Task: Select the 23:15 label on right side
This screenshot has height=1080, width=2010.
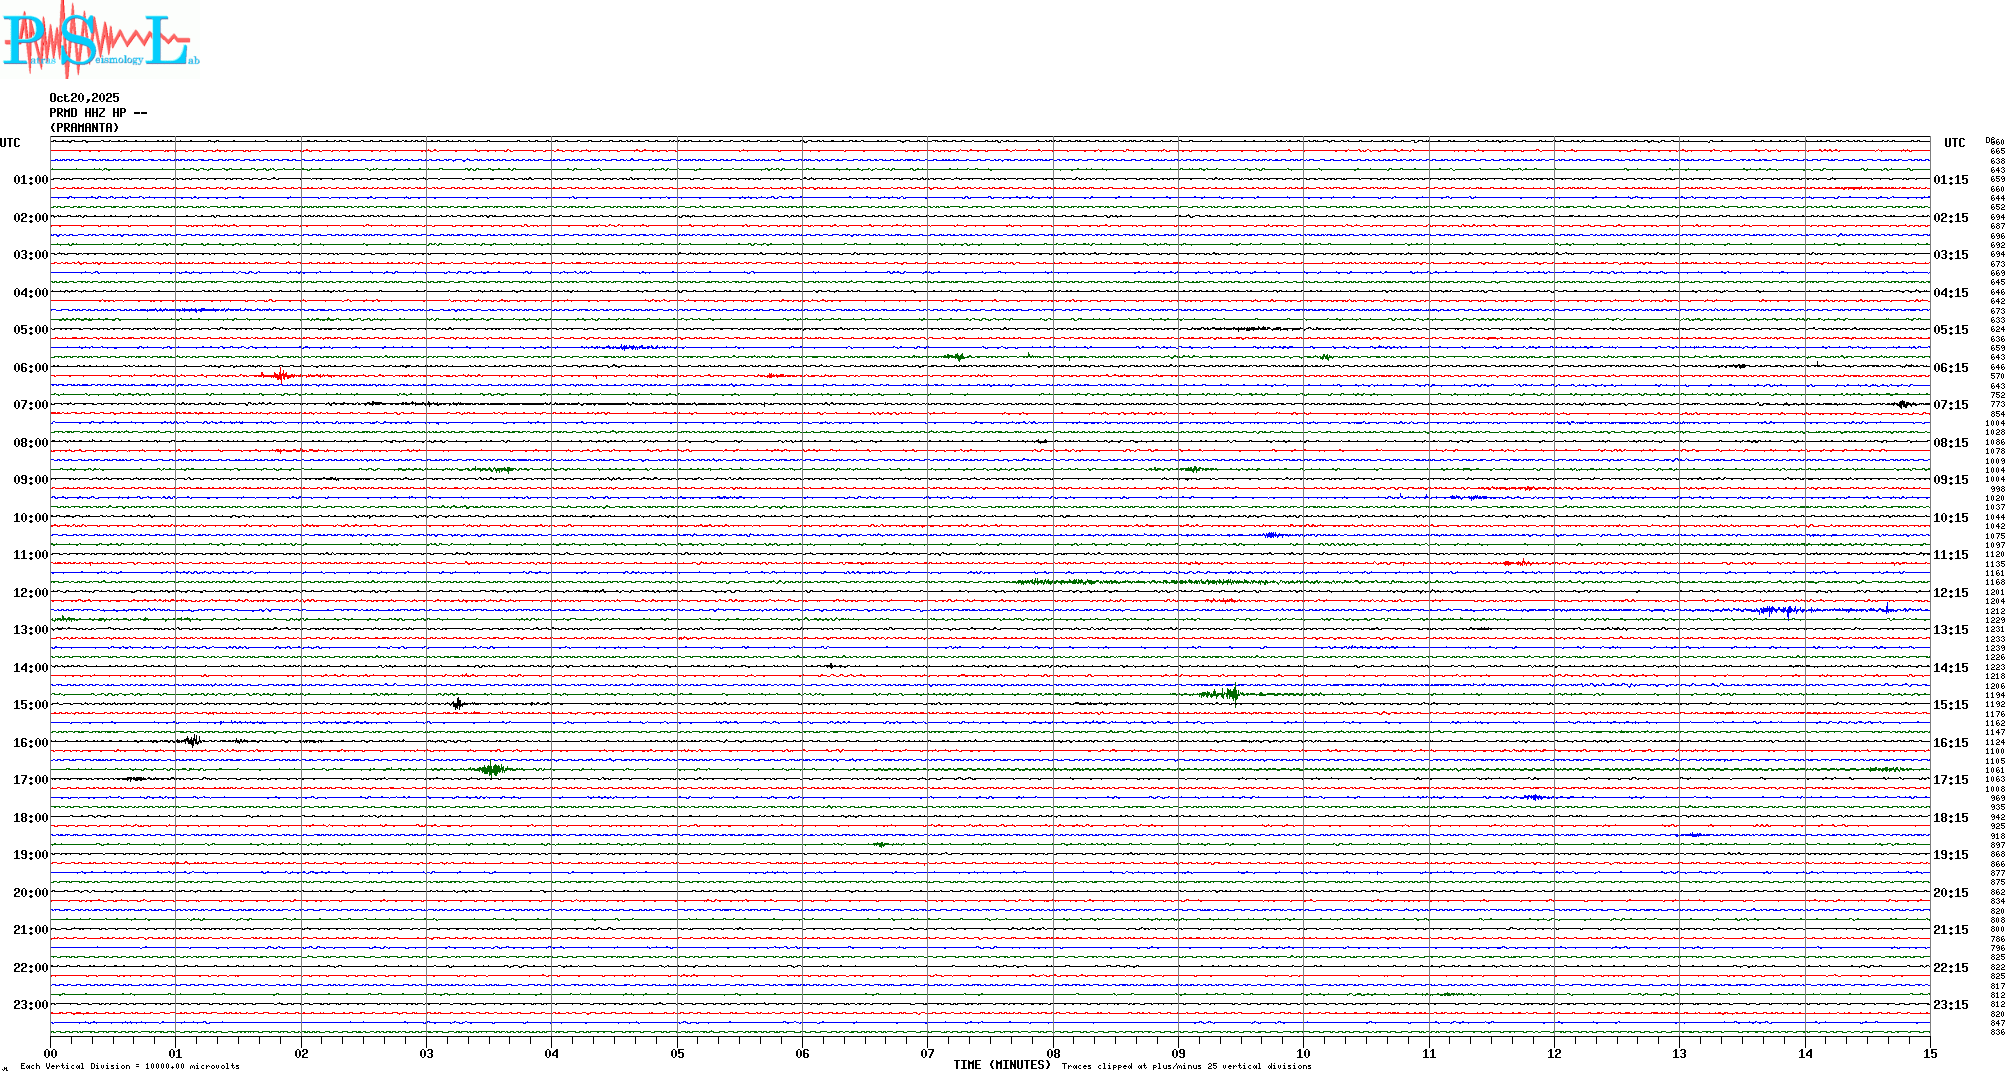Action: coord(1950,1005)
